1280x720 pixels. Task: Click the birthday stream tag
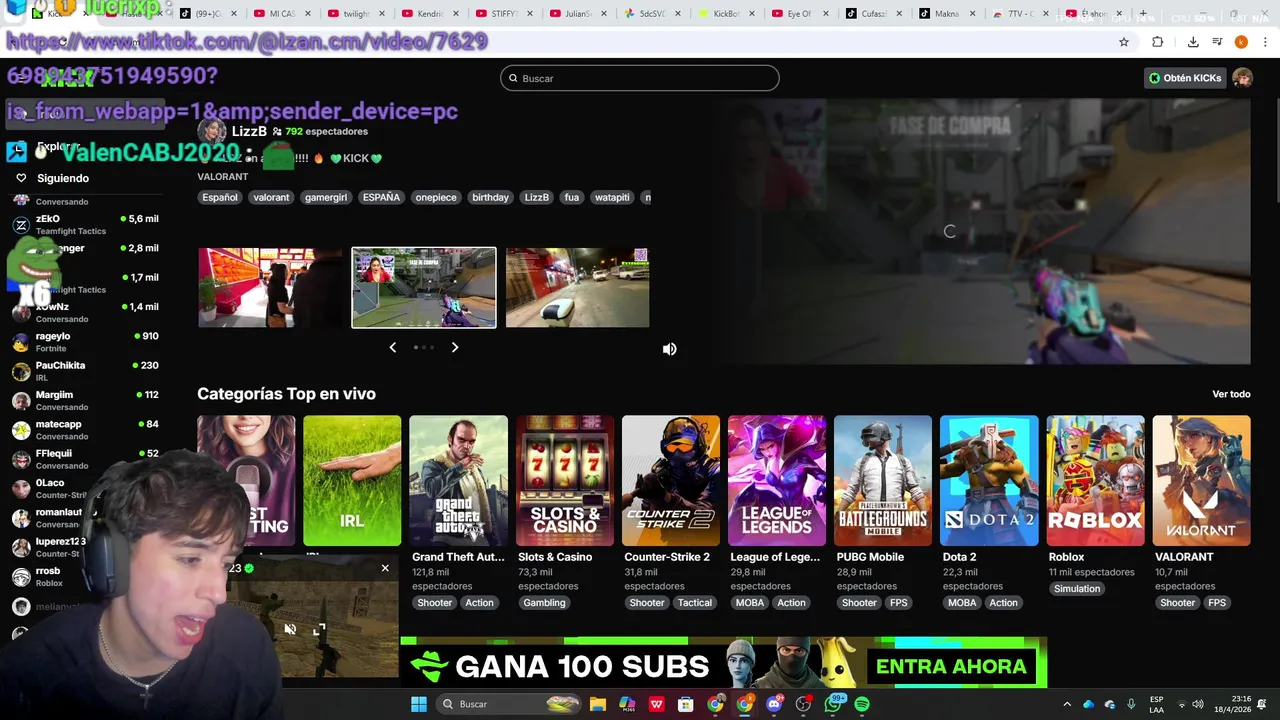(490, 197)
